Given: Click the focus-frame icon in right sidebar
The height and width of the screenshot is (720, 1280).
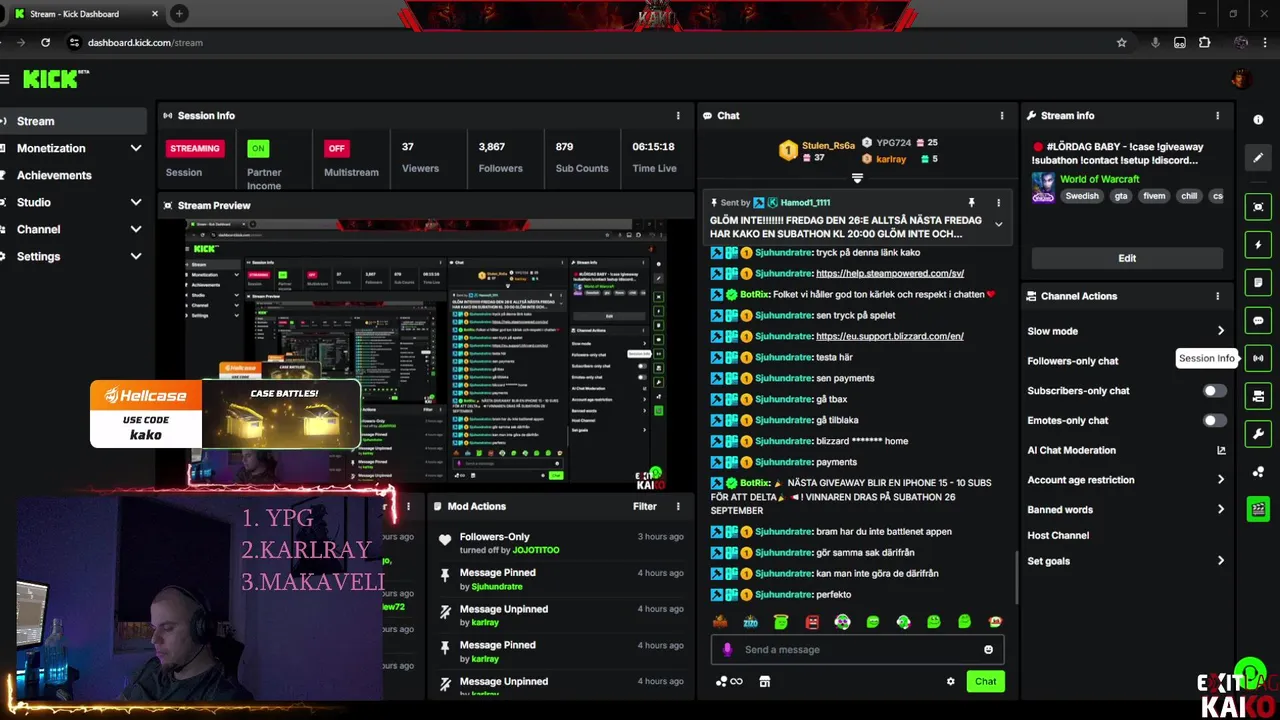Looking at the screenshot, I should coord(1258,207).
